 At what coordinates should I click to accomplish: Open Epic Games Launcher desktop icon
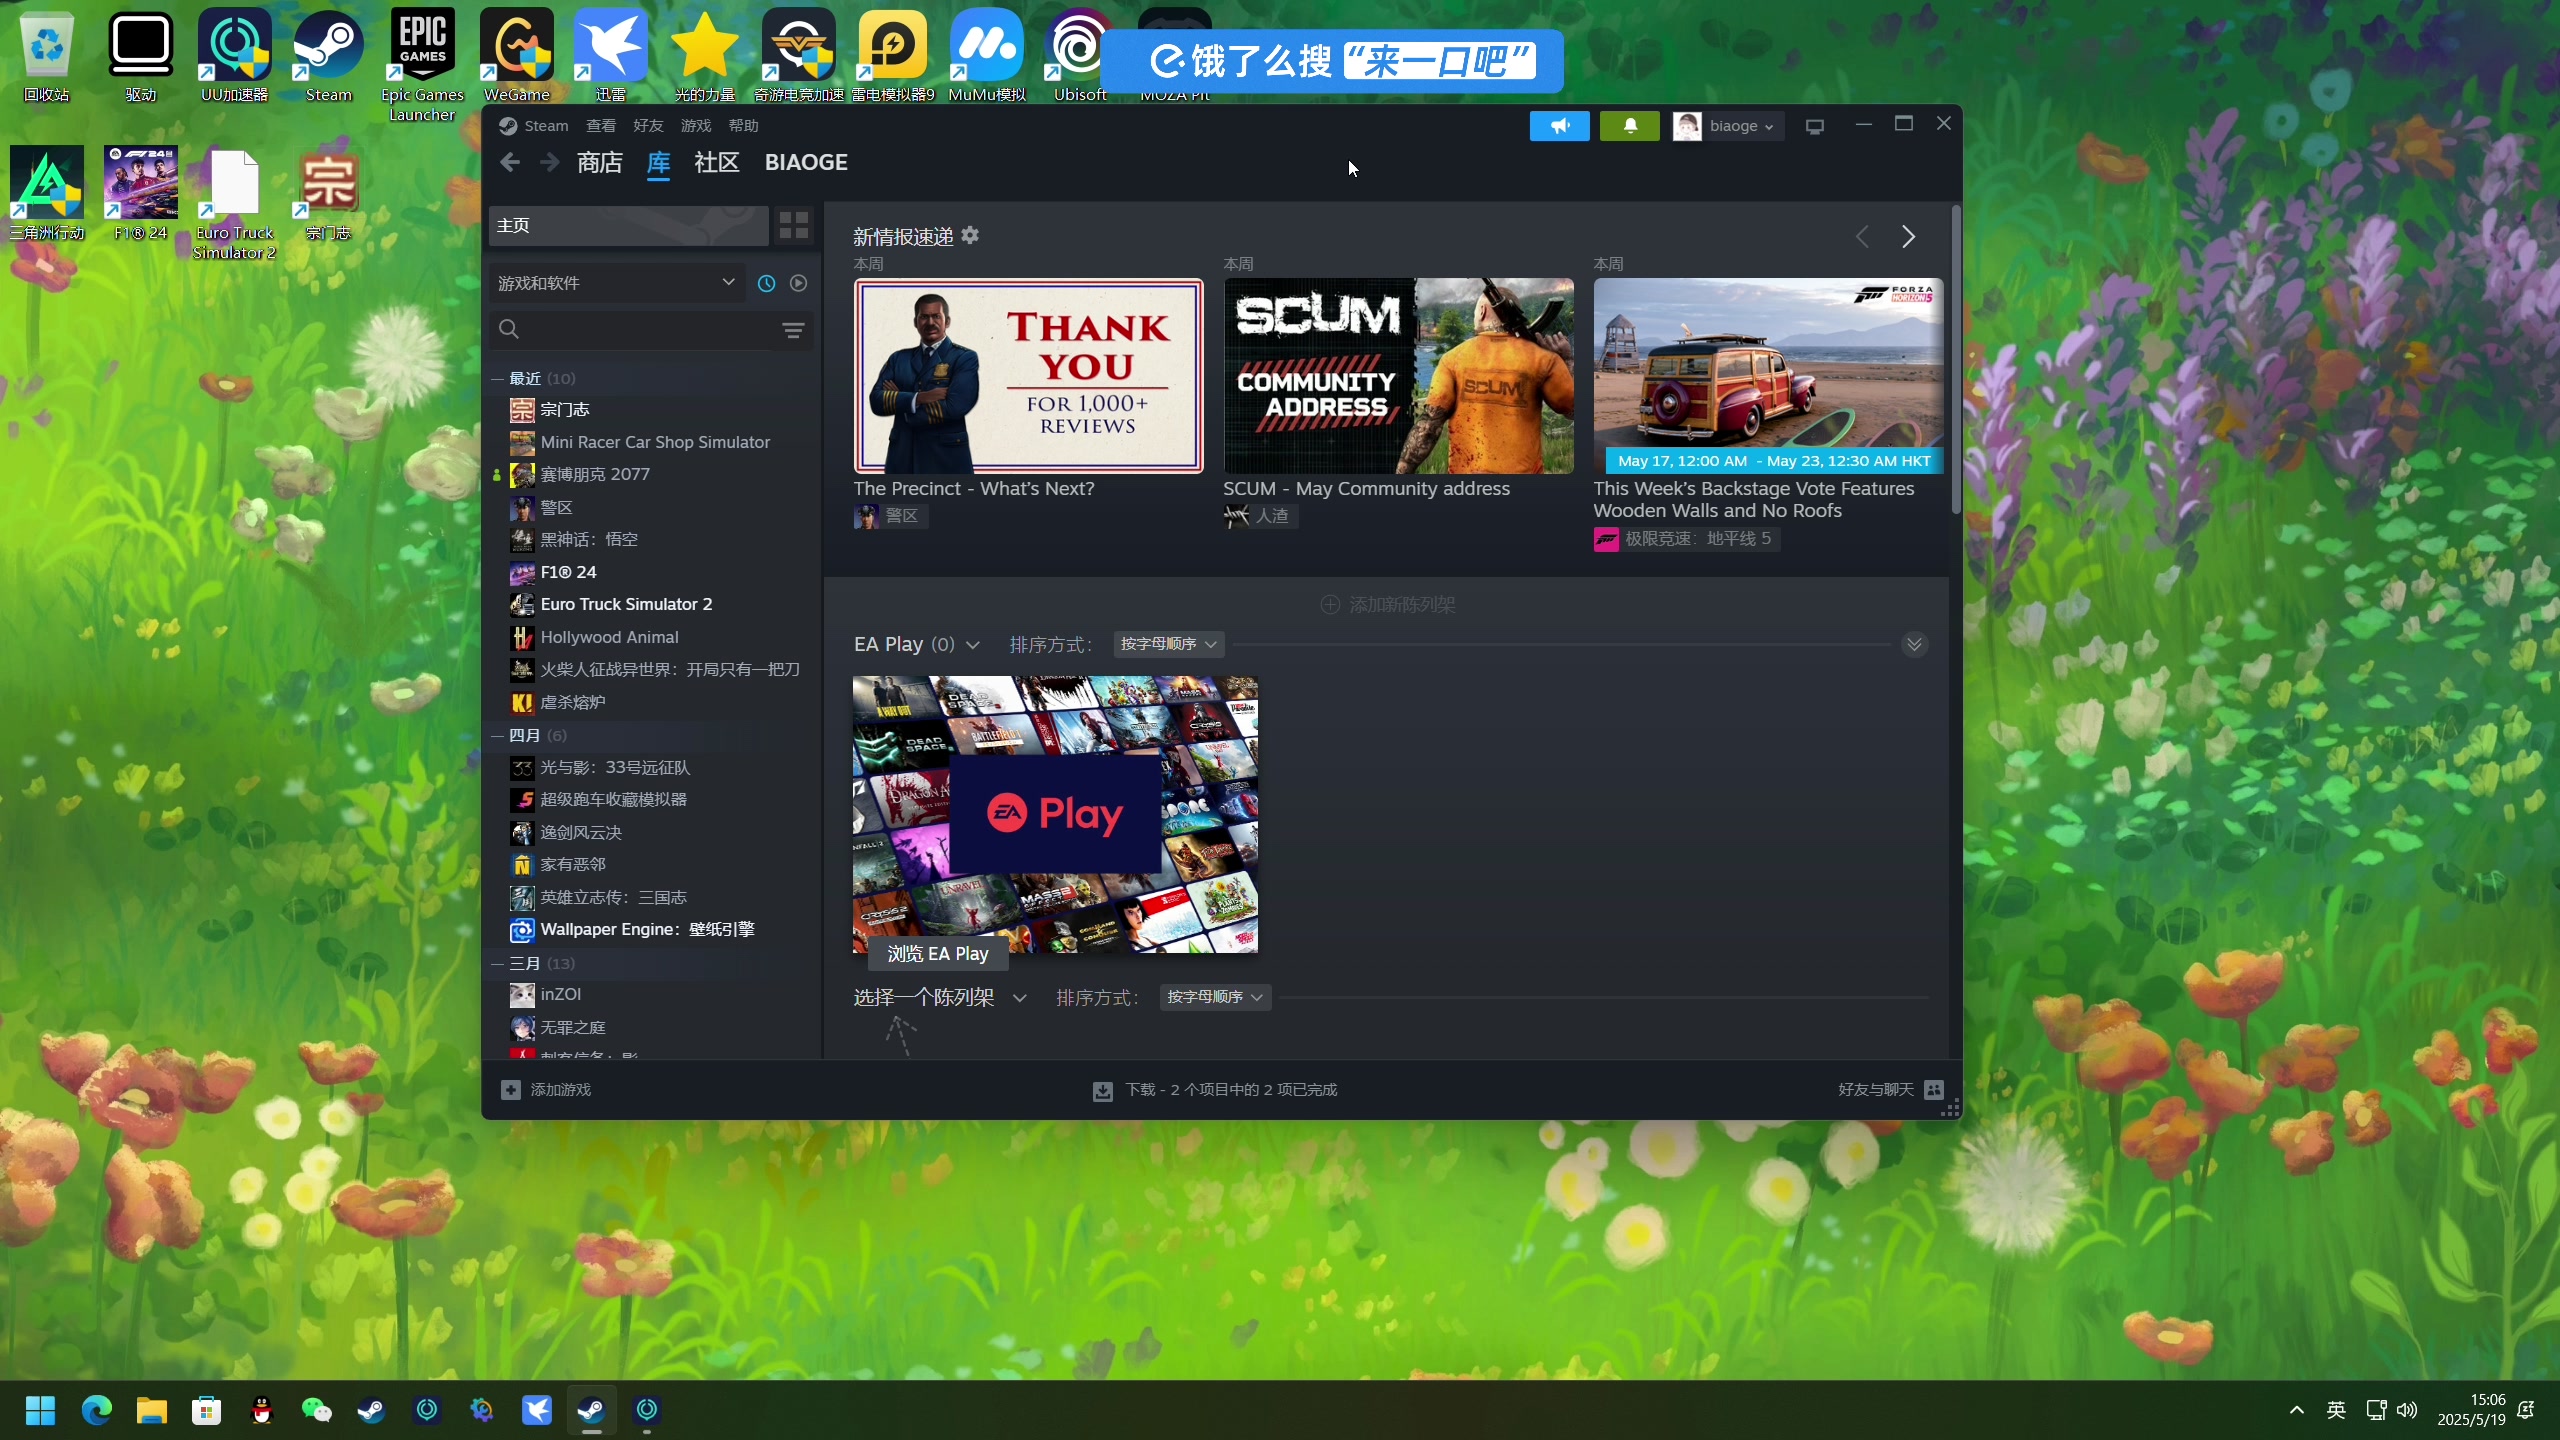click(x=422, y=65)
